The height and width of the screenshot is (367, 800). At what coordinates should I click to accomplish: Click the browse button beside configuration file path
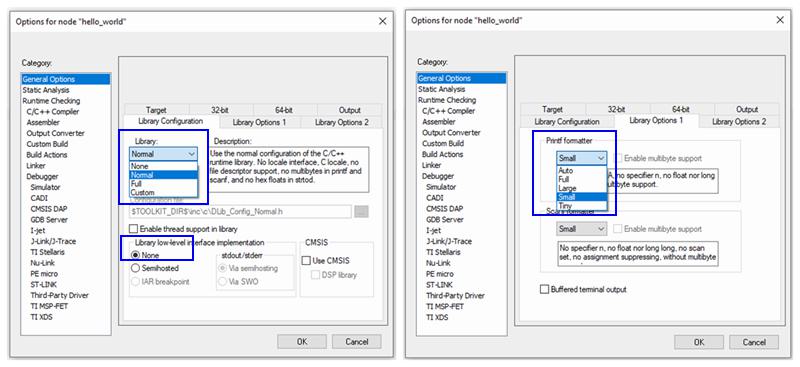(x=361, y=211)
